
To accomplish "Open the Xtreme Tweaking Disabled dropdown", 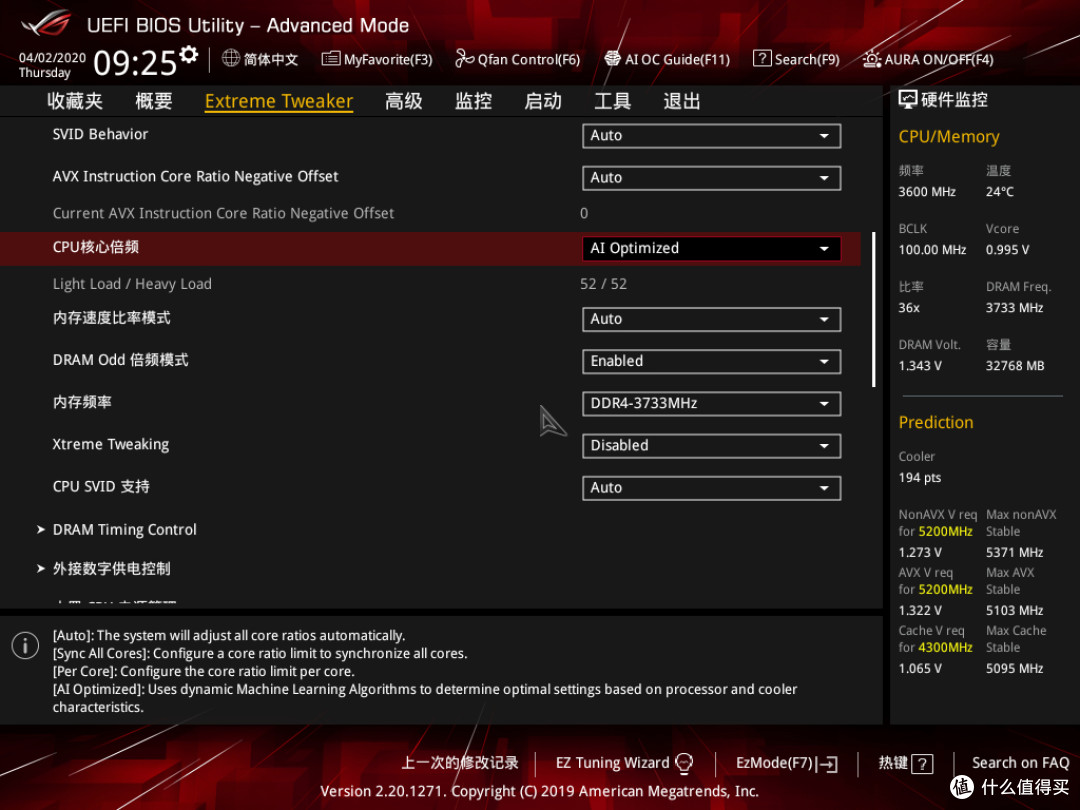I will 711,446.
